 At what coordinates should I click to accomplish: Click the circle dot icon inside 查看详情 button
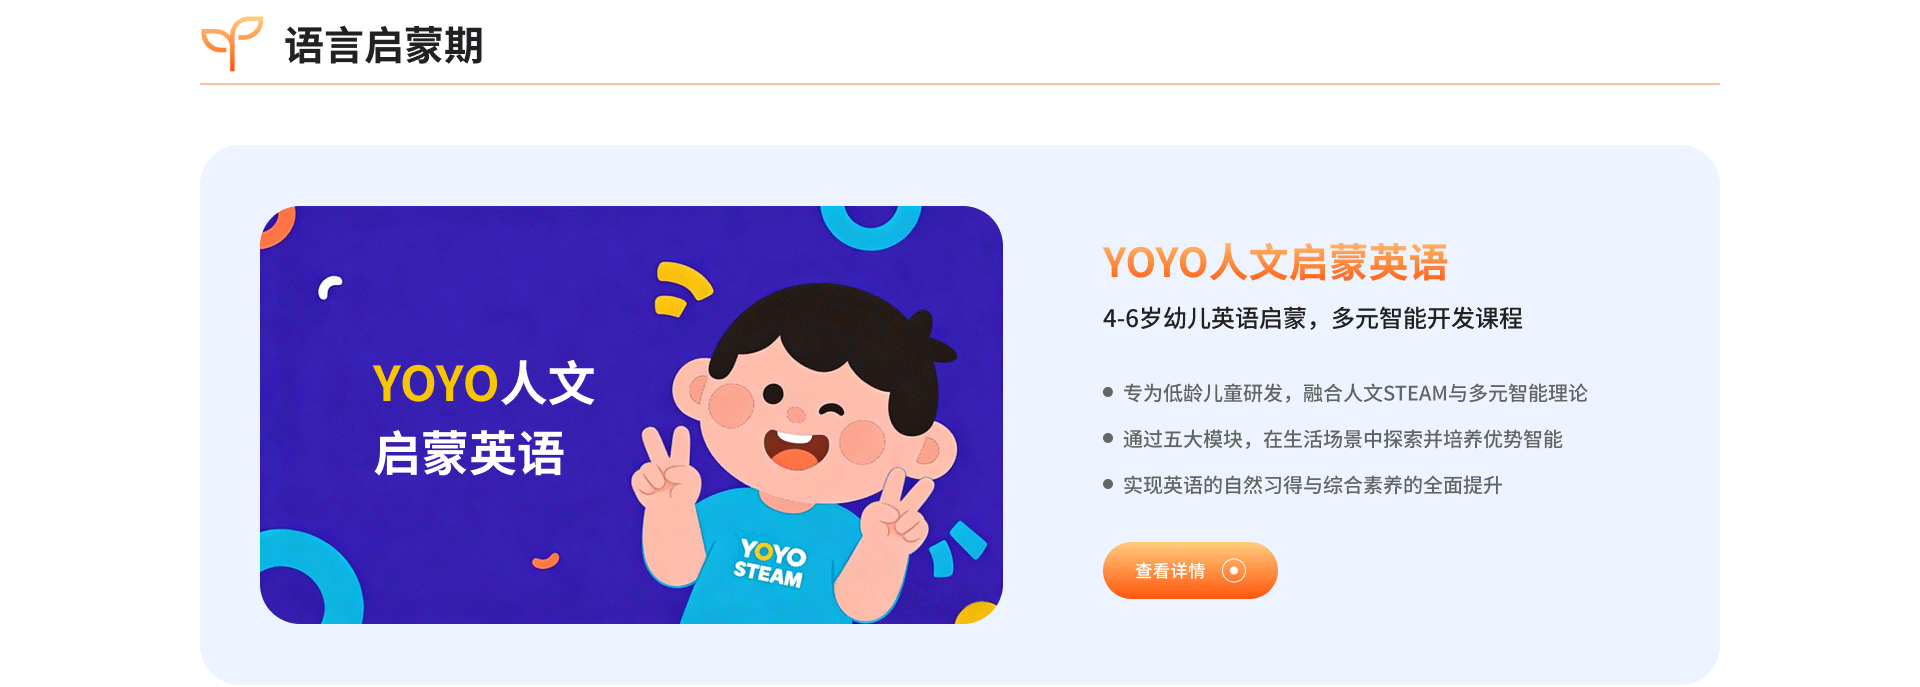[1234, 570]
